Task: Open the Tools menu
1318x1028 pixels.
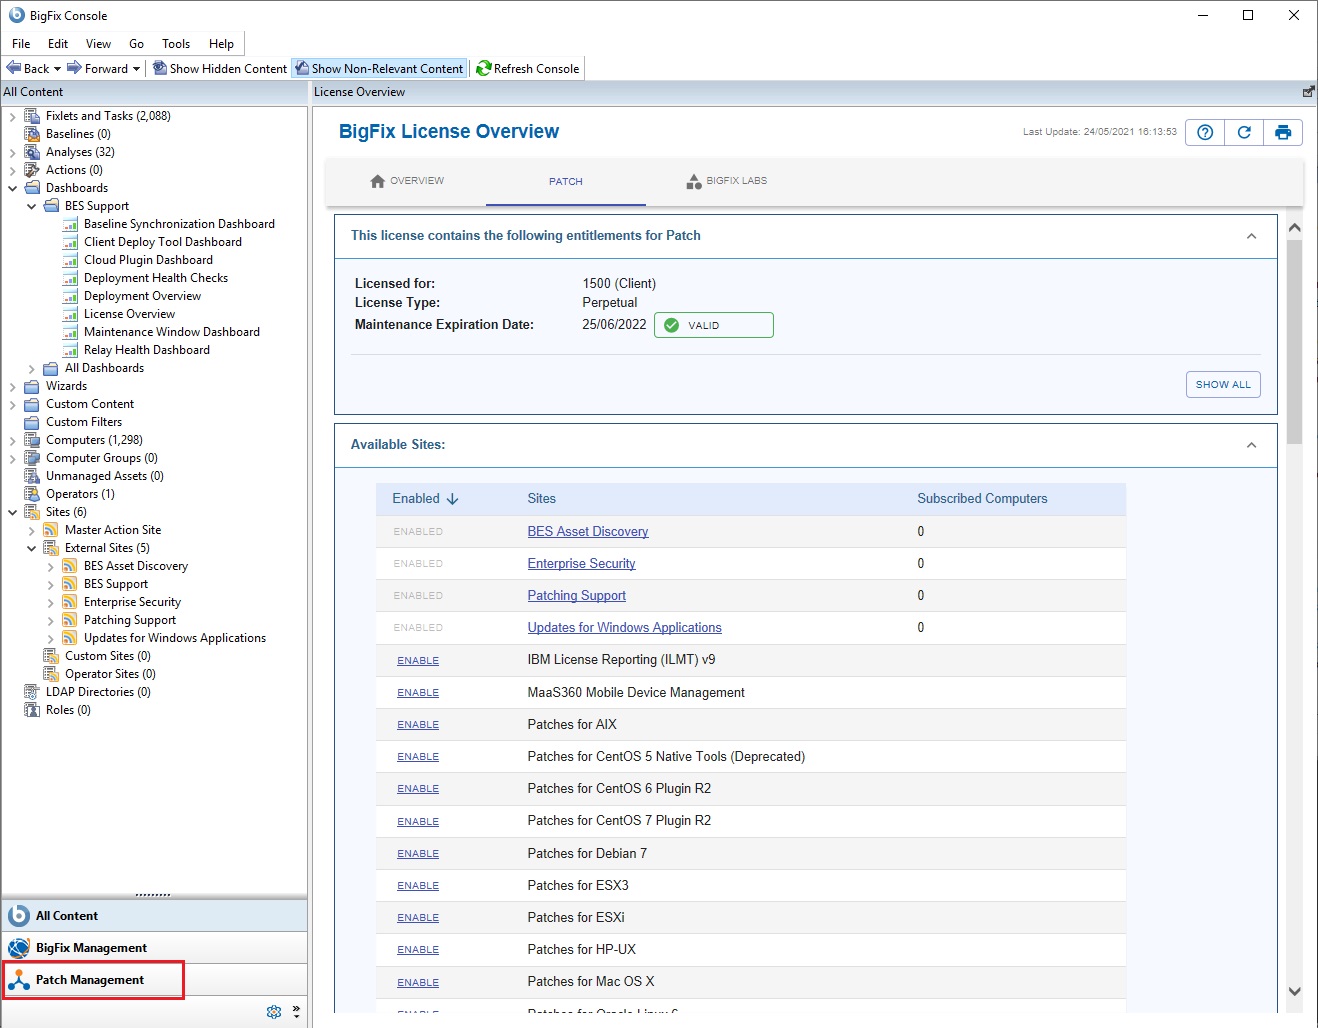Action: point(176,44)
